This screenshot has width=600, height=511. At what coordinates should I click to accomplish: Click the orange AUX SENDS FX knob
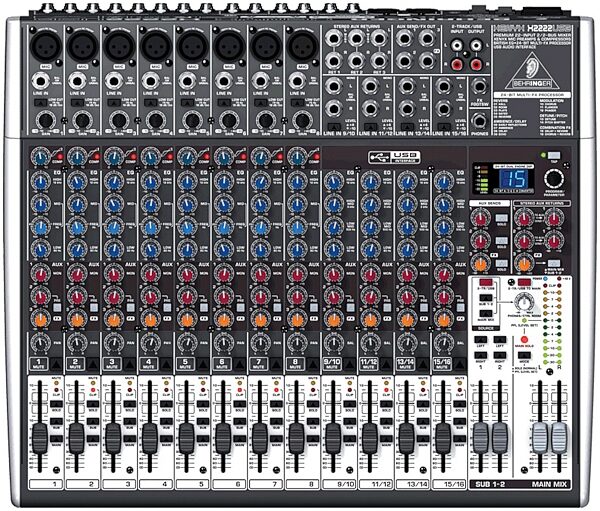[x=481, y=263]
